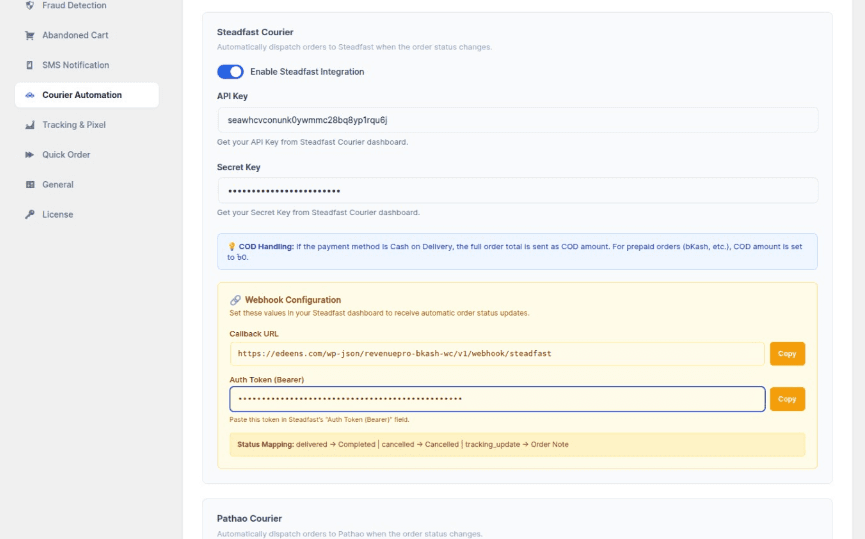Click the Fraud Detection shield icon

click(30, 6)
